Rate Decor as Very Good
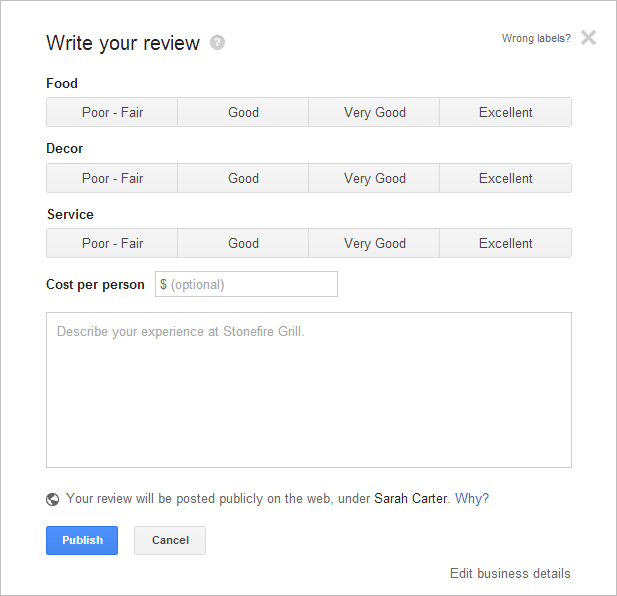This screenshot has height=596, width=617. pos(374,178)
